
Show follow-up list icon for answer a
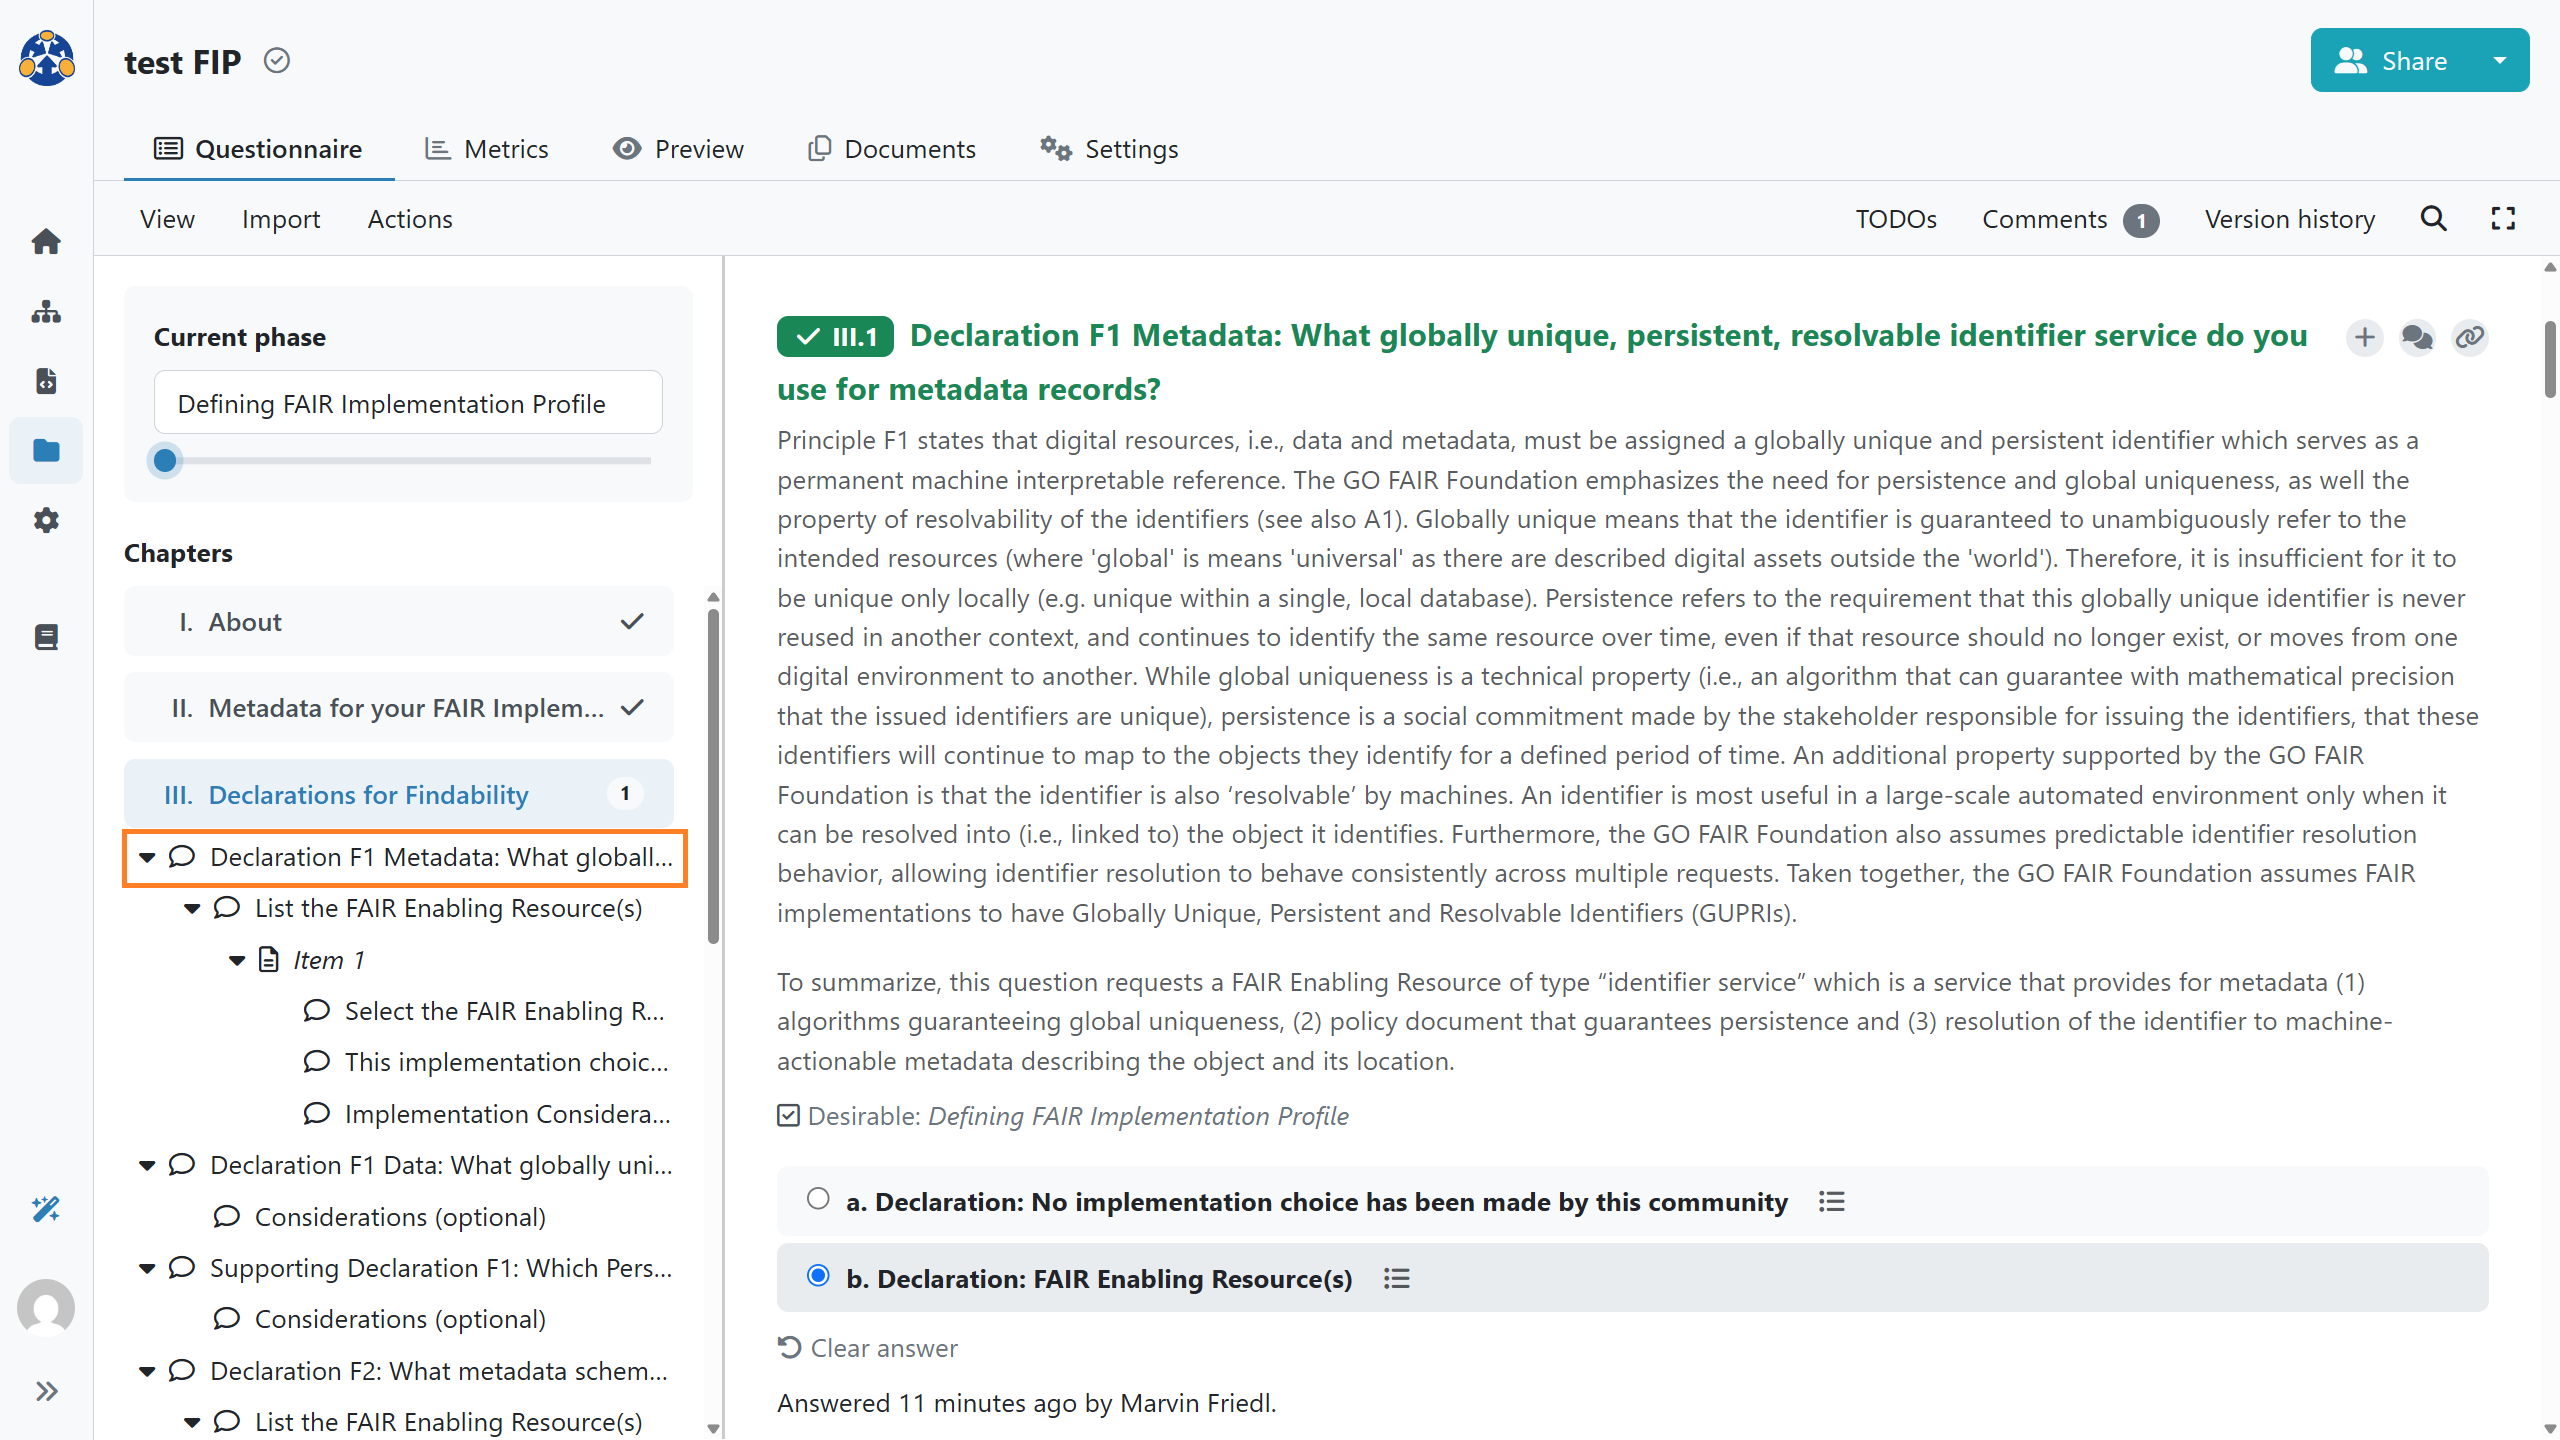point(1832,1201)
